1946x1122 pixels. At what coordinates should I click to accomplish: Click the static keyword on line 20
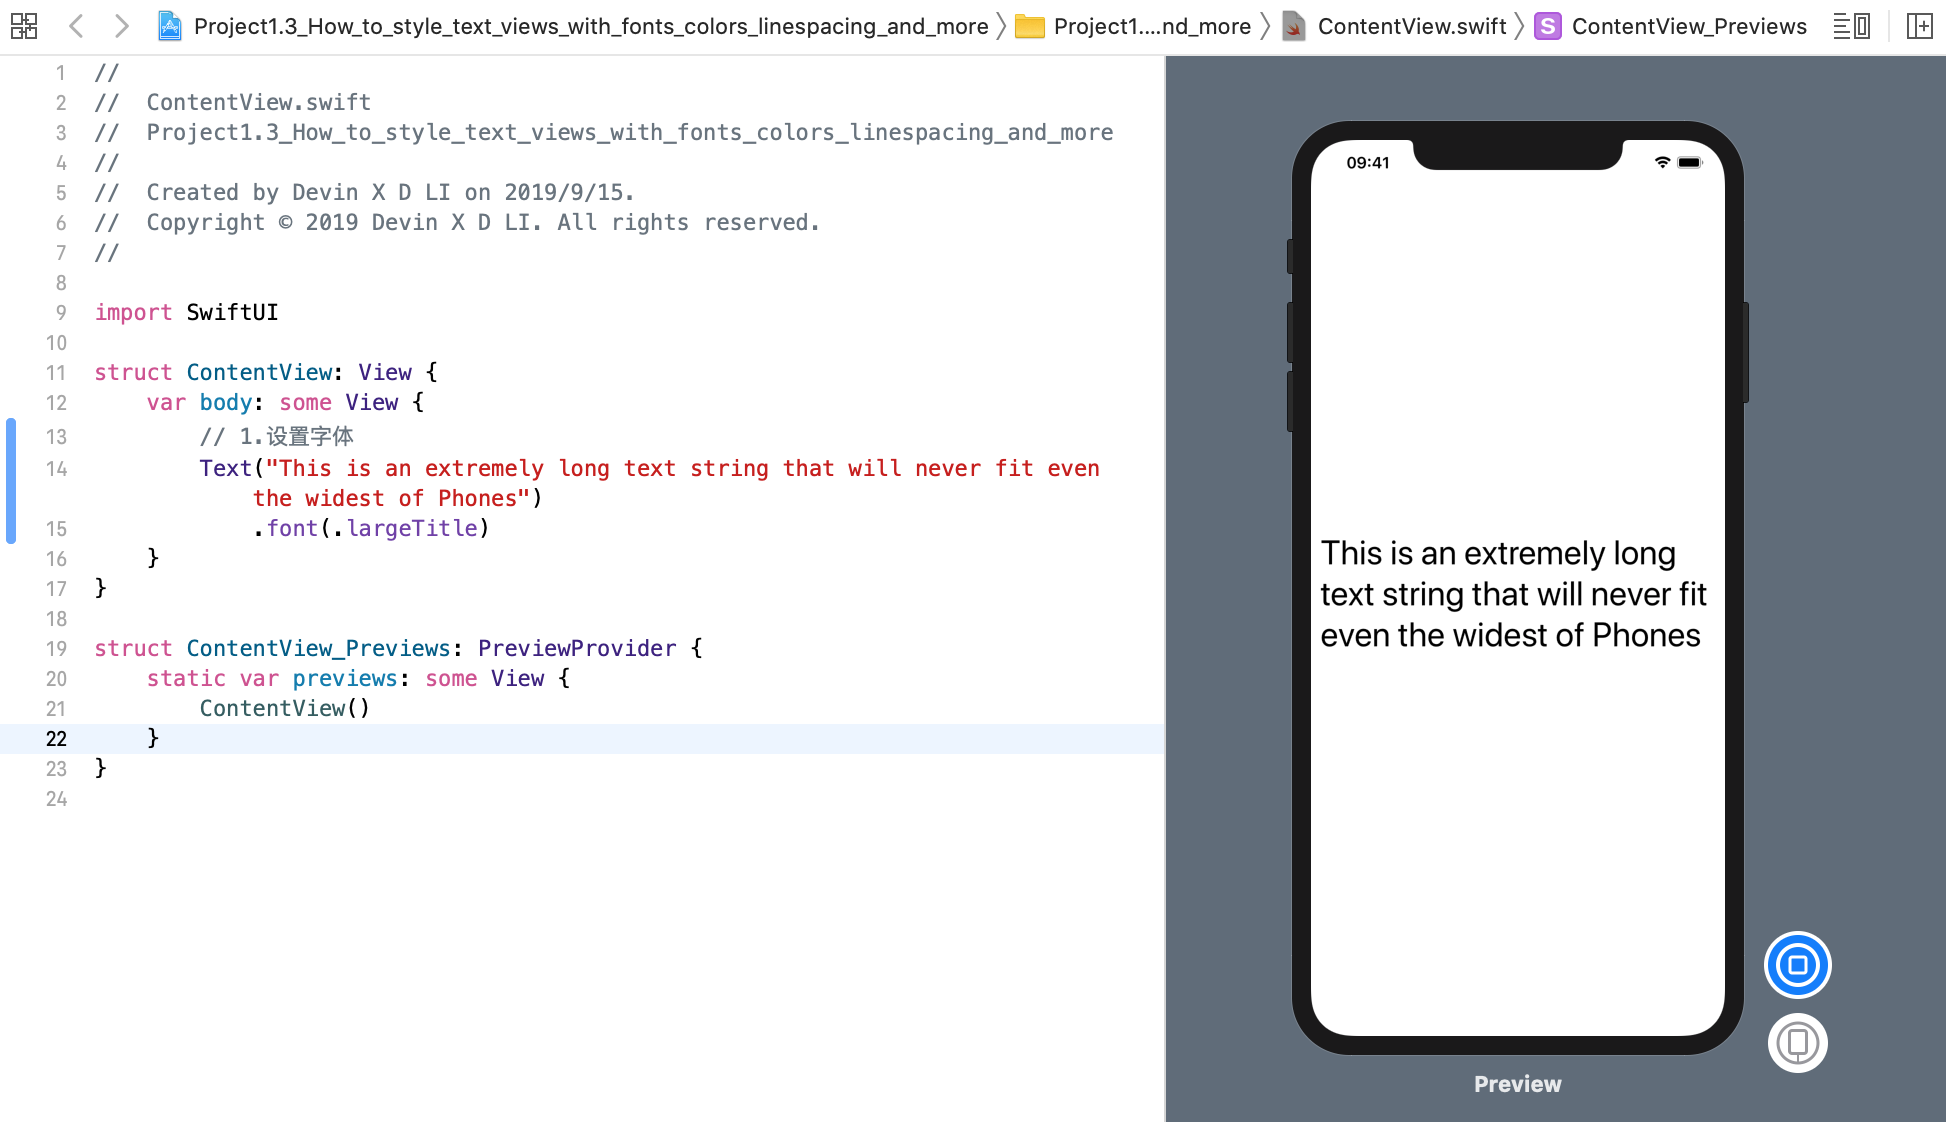tap(186, 678)
